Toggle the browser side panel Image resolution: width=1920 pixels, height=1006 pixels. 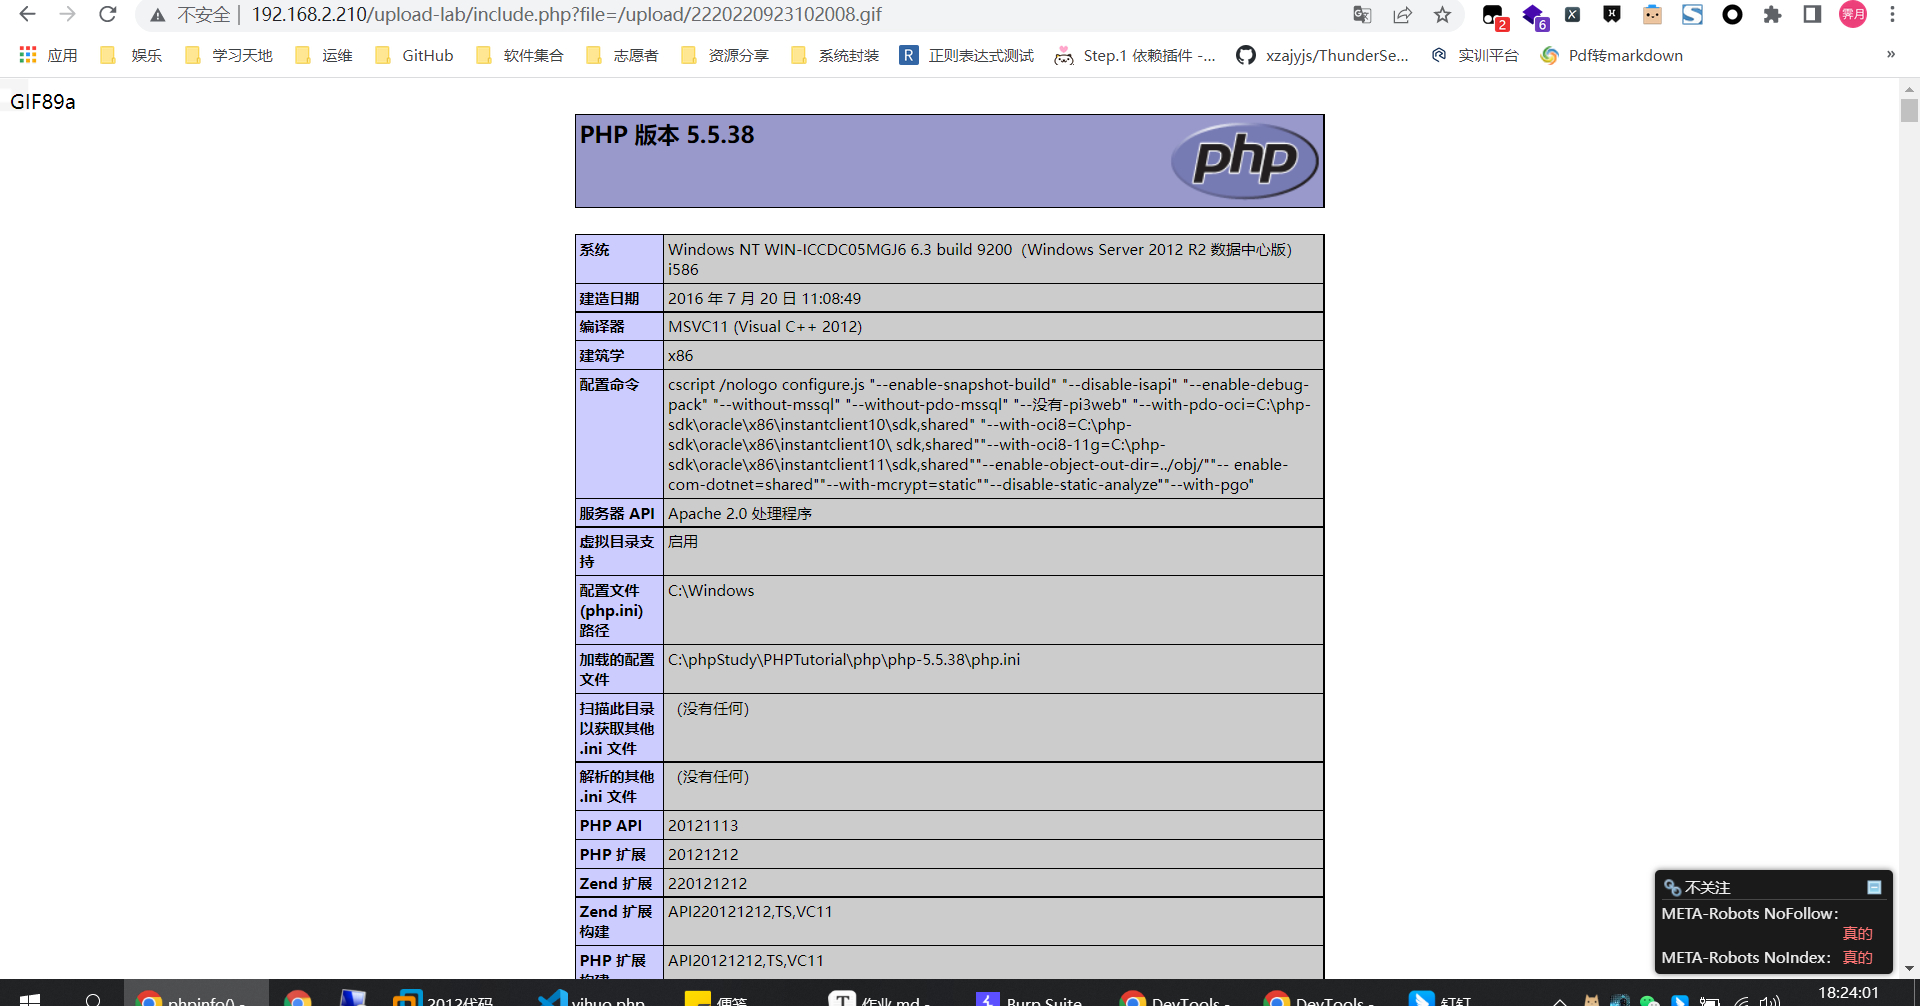1812,15
